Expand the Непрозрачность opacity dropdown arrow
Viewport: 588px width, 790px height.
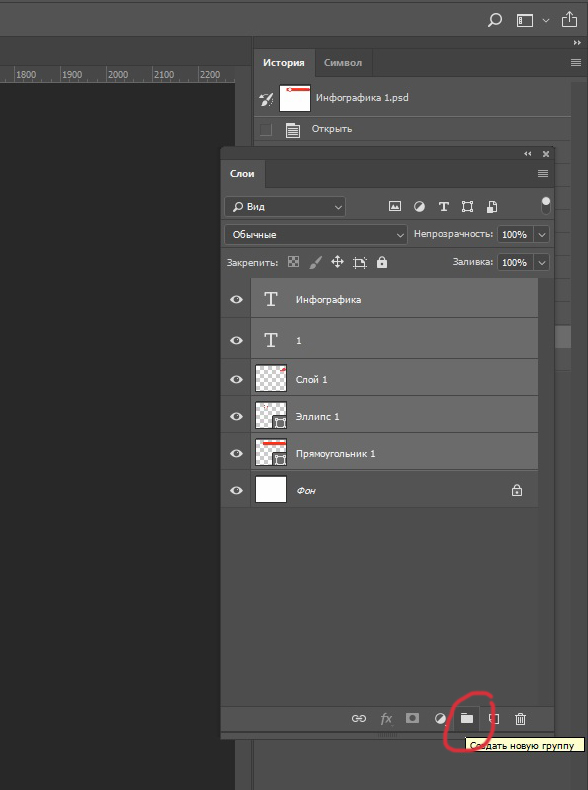point(542,234)
